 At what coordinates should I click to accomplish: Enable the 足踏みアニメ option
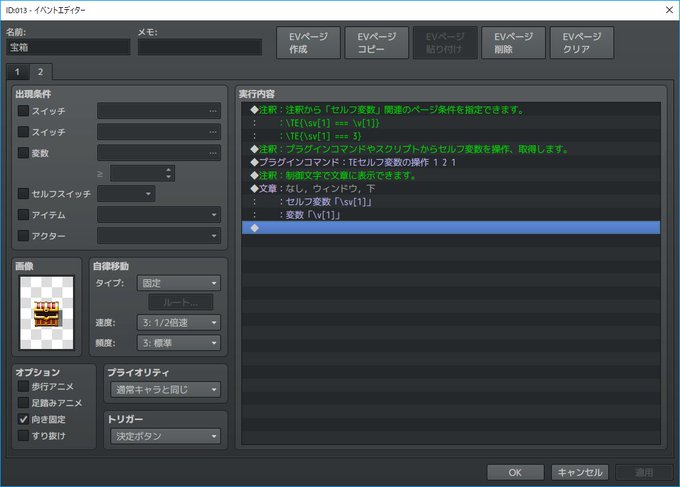tap(23, 402)
